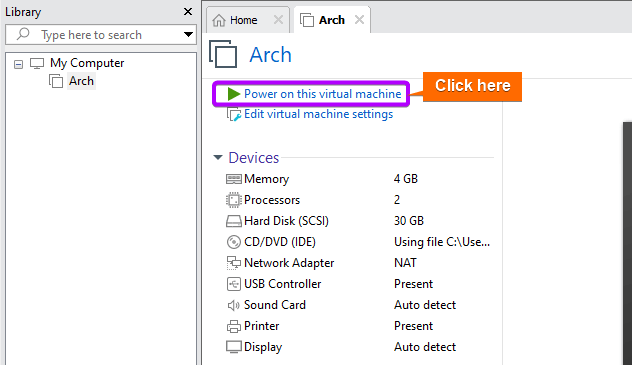
Task: Click the Hard Disk (SCSI) icon
Action: [234, 221]
